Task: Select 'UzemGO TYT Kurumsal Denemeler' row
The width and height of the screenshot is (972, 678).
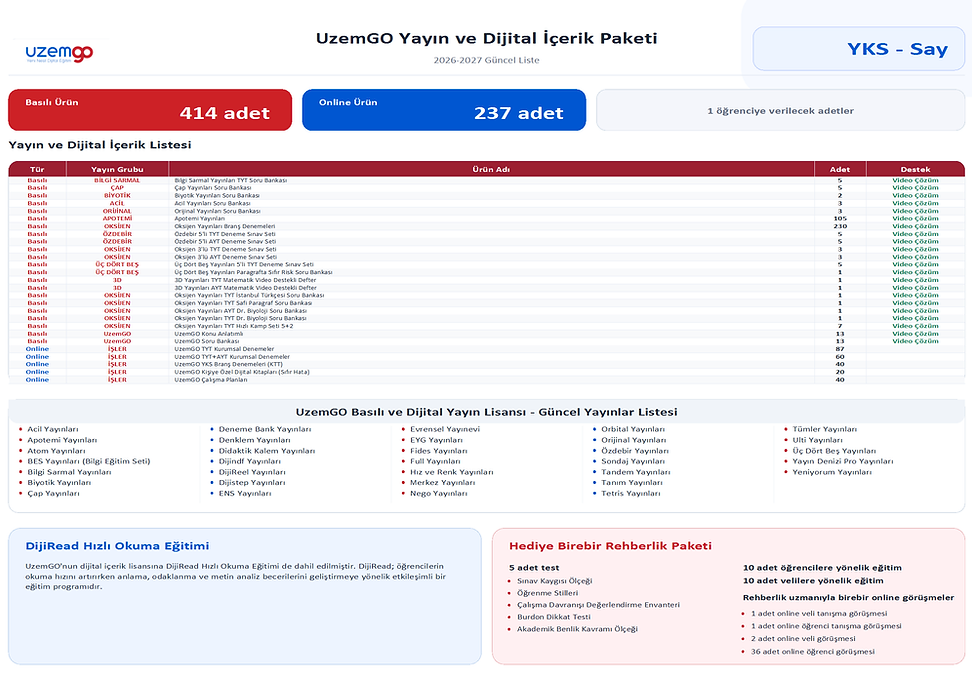Action: pyautogui.click(x=487, y=349)
